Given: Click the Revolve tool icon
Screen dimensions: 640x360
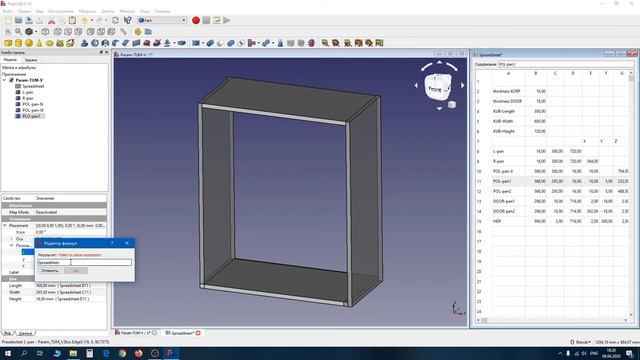Looking at the screenshot, I should 95,43.
